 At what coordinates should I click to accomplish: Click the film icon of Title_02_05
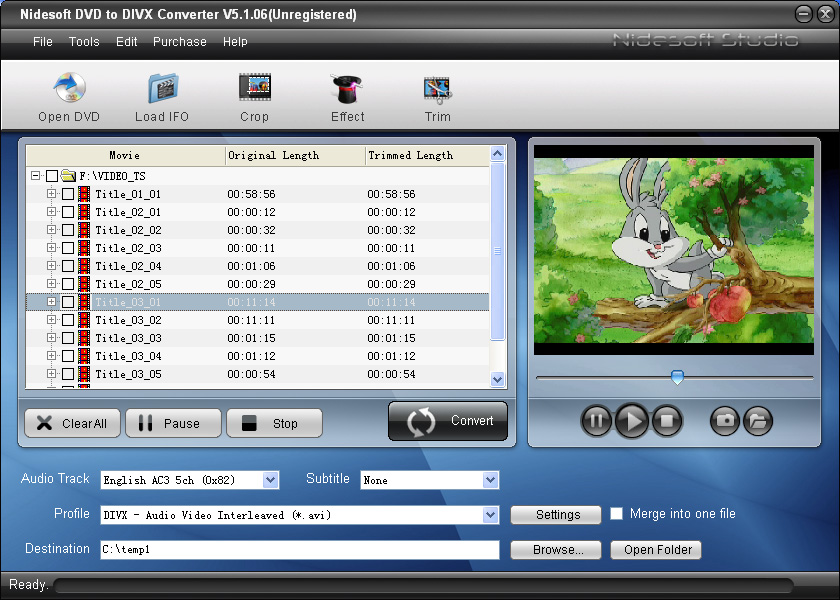tap(84, 284)
